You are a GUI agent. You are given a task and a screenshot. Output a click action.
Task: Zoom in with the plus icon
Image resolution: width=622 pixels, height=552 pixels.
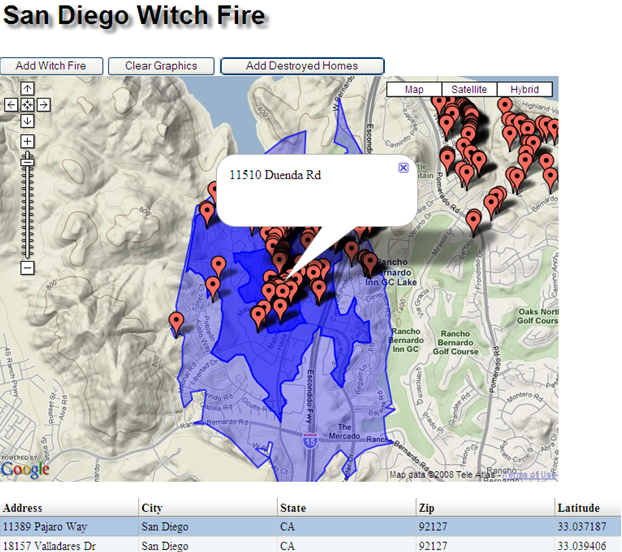click(x=27, y=141)
